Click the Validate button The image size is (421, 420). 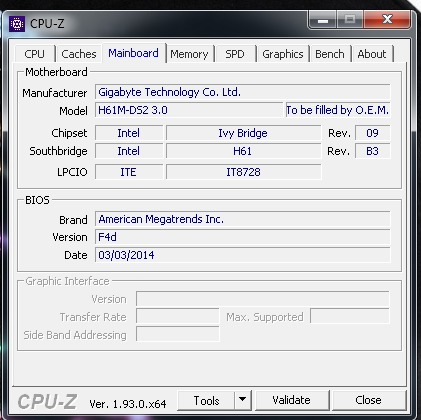(x=292, y=400)
